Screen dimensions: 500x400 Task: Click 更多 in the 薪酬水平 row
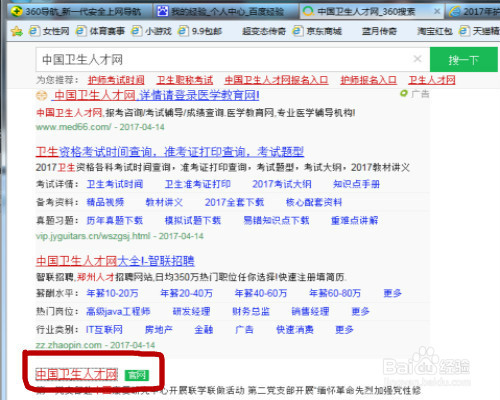(393, 293)
